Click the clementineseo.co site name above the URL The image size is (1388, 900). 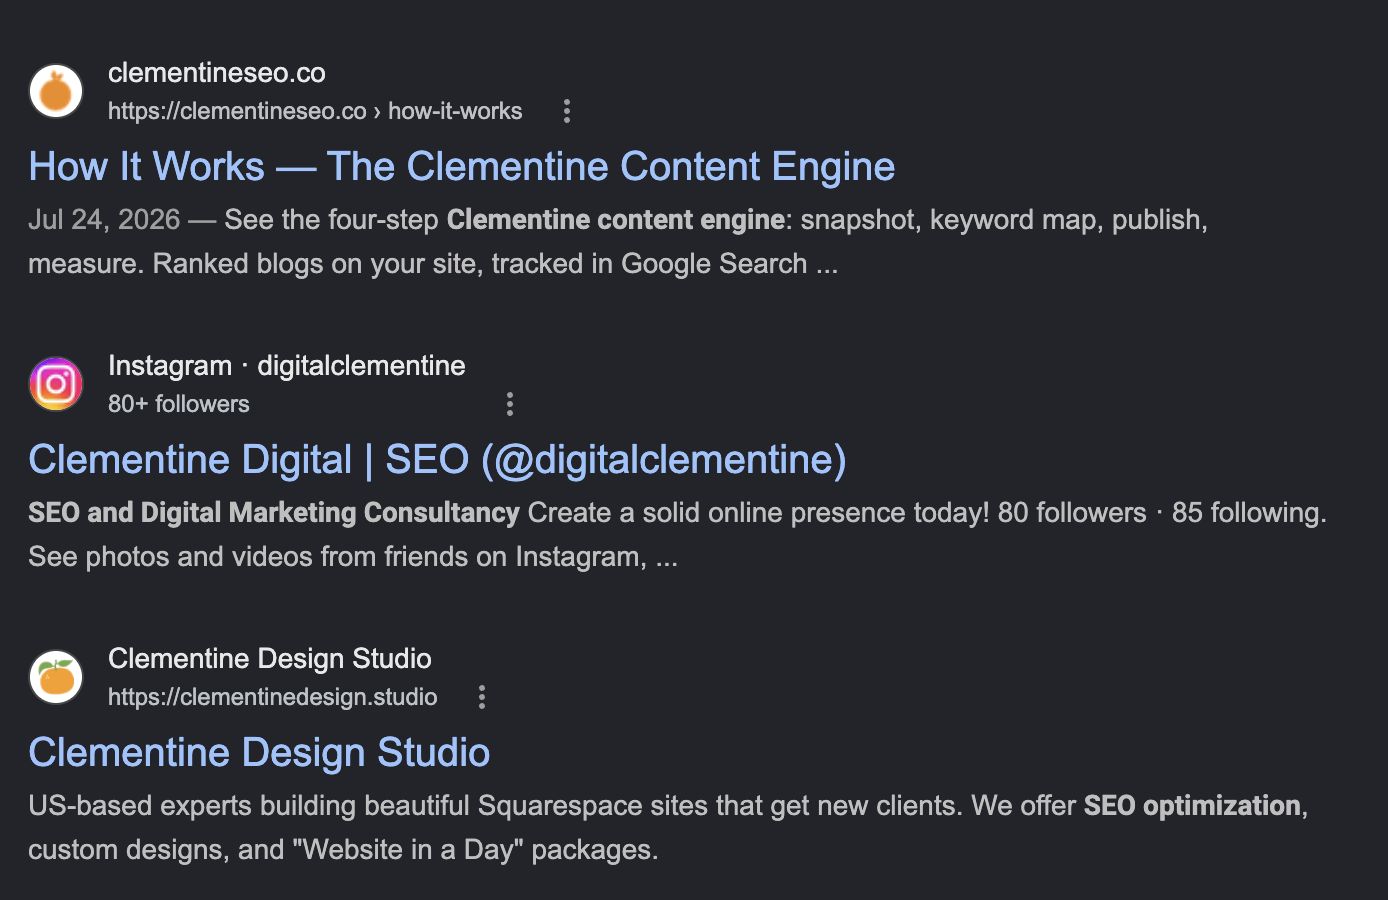point(217,73)
